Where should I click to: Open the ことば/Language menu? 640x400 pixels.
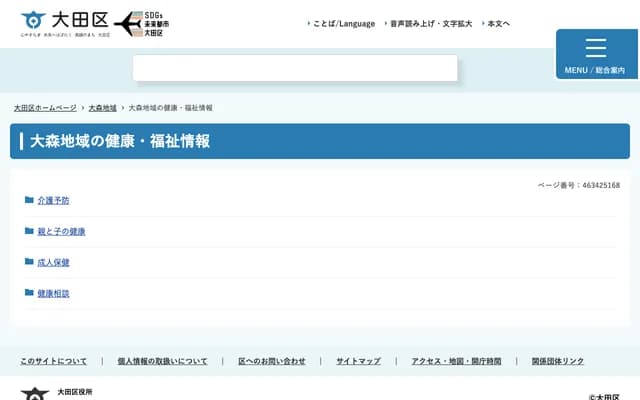tap(342, 23)
